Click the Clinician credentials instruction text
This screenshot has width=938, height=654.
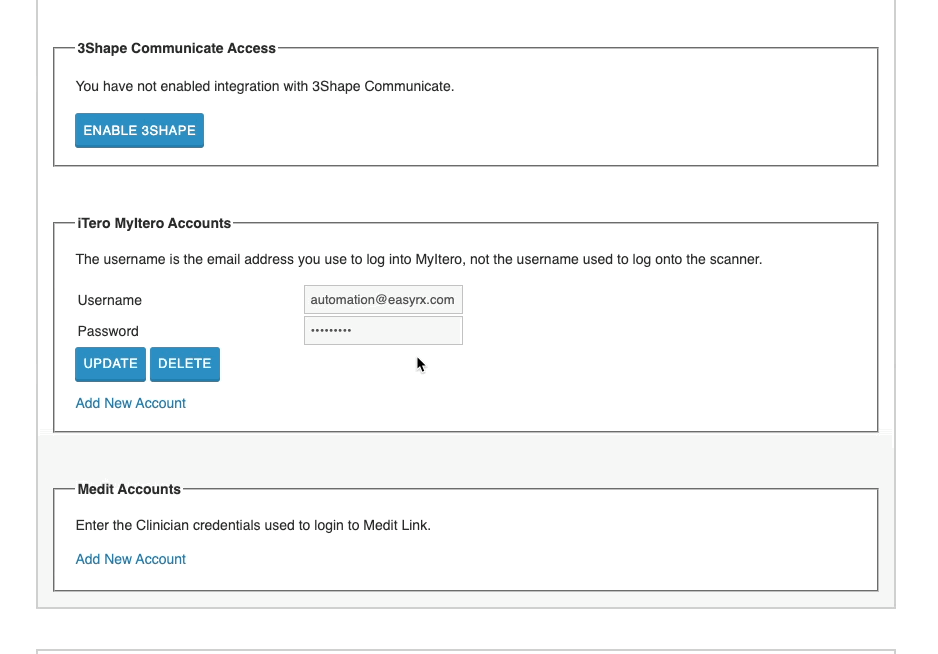coord(253,525)
